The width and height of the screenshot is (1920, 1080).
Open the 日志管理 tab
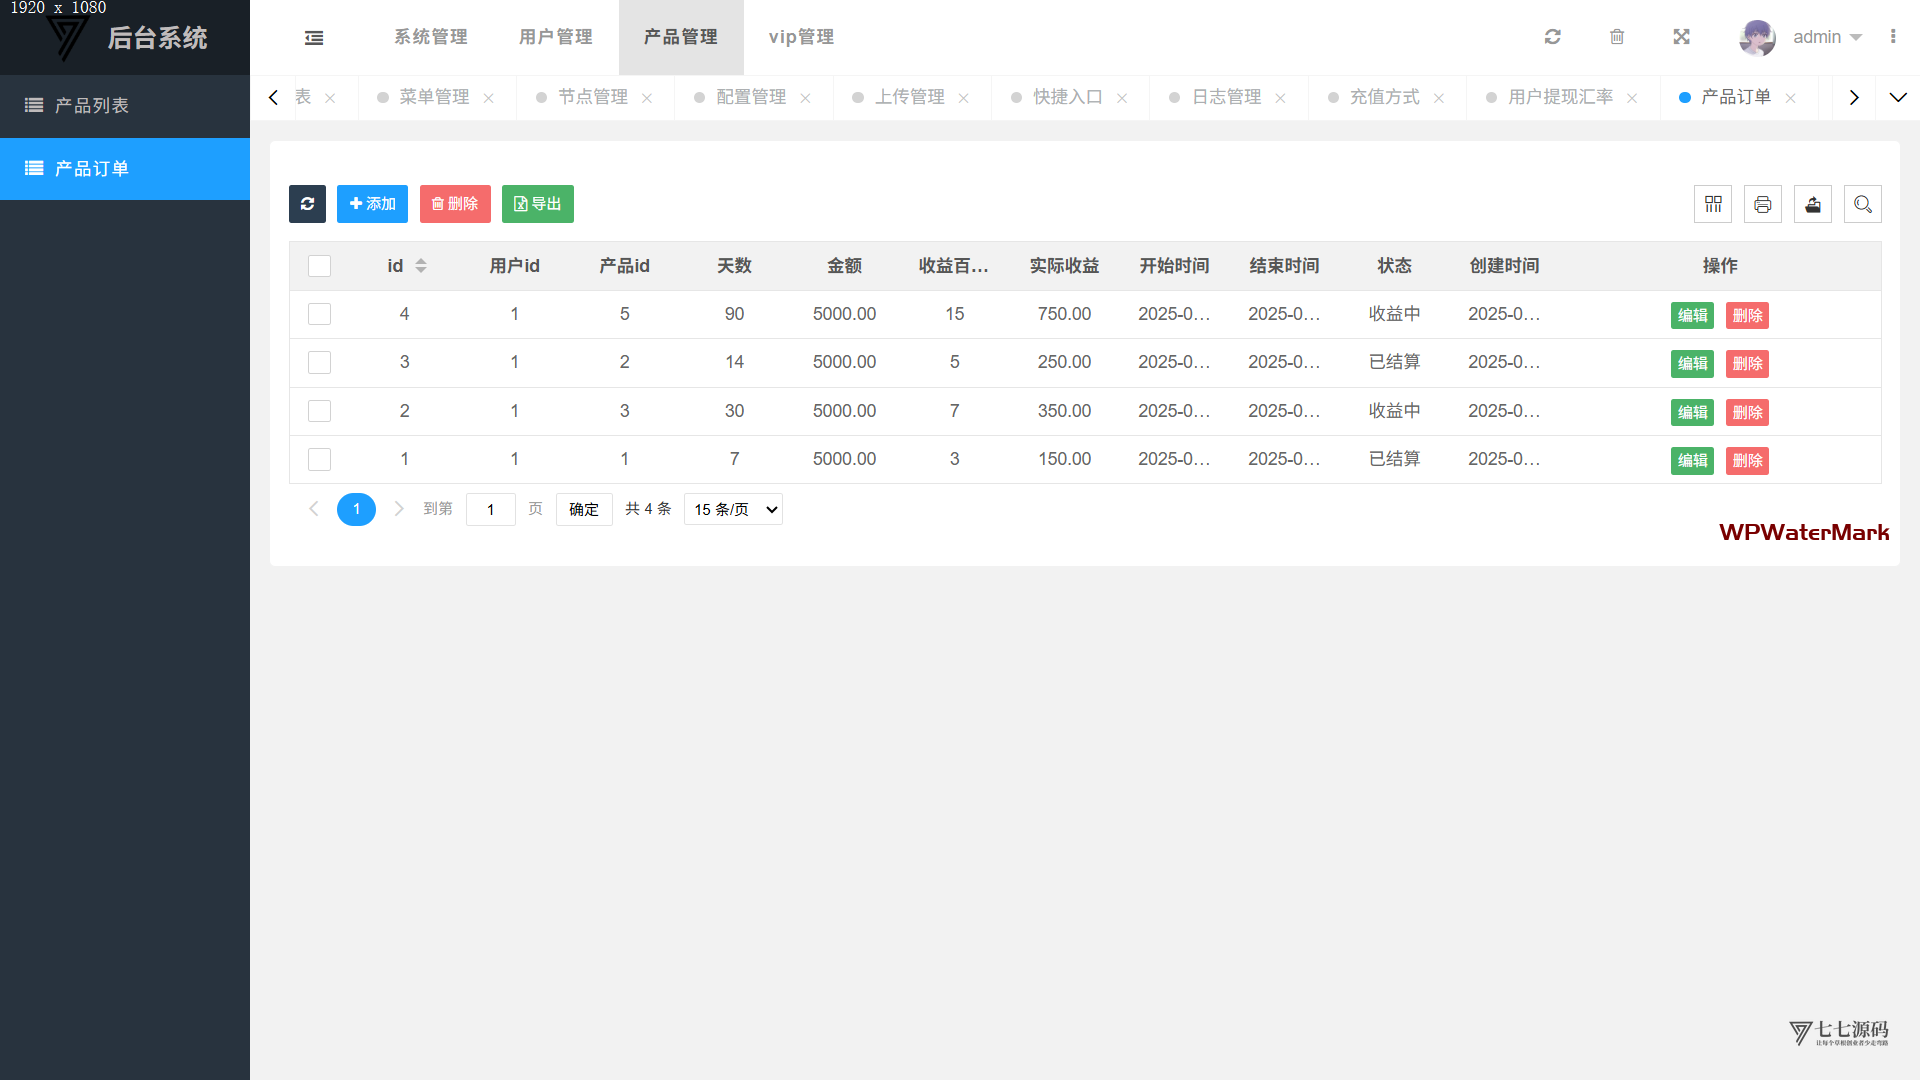coord(1226,97)
